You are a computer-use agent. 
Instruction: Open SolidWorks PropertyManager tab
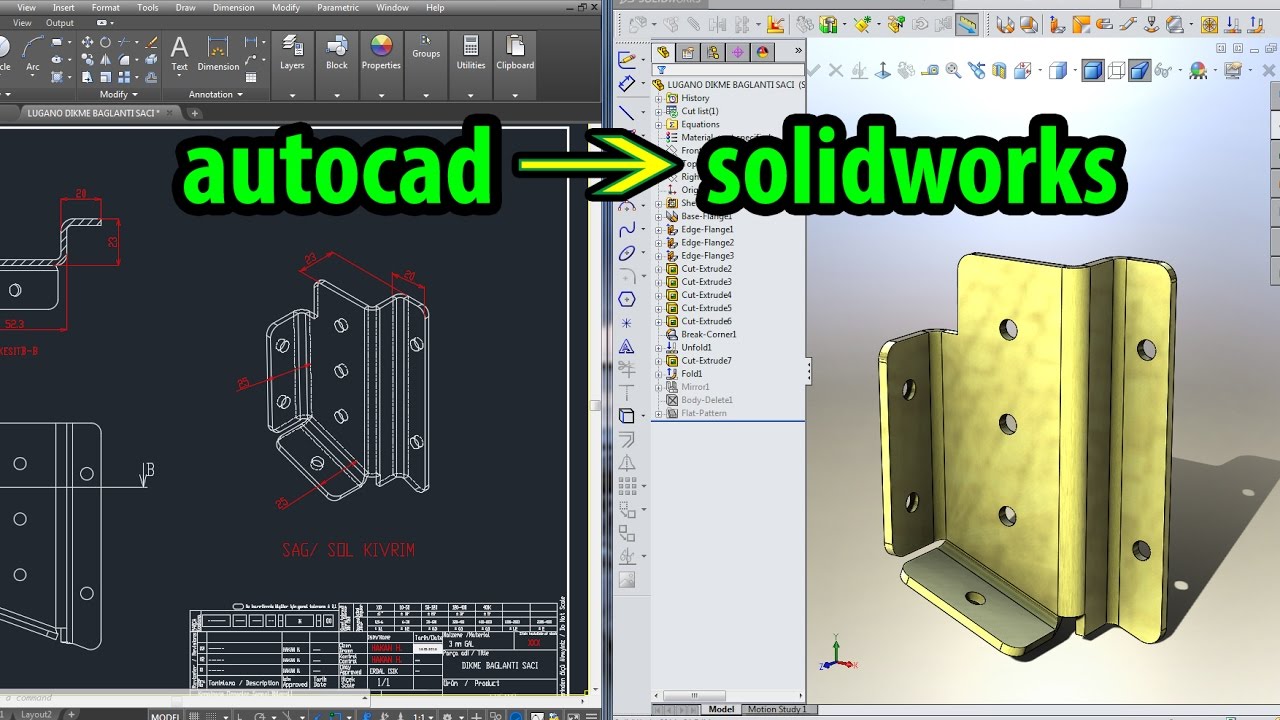pyautogui.click(x=688, y=52)
